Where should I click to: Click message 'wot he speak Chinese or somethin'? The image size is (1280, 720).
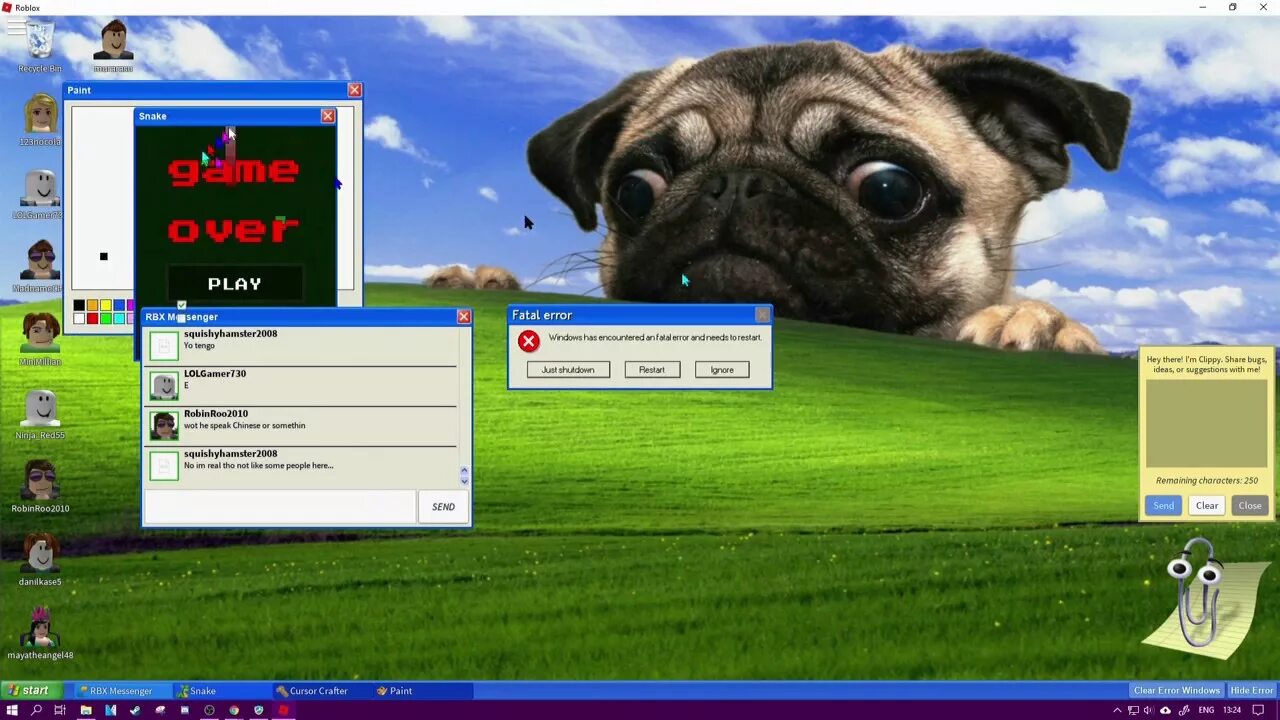(245, 426)
